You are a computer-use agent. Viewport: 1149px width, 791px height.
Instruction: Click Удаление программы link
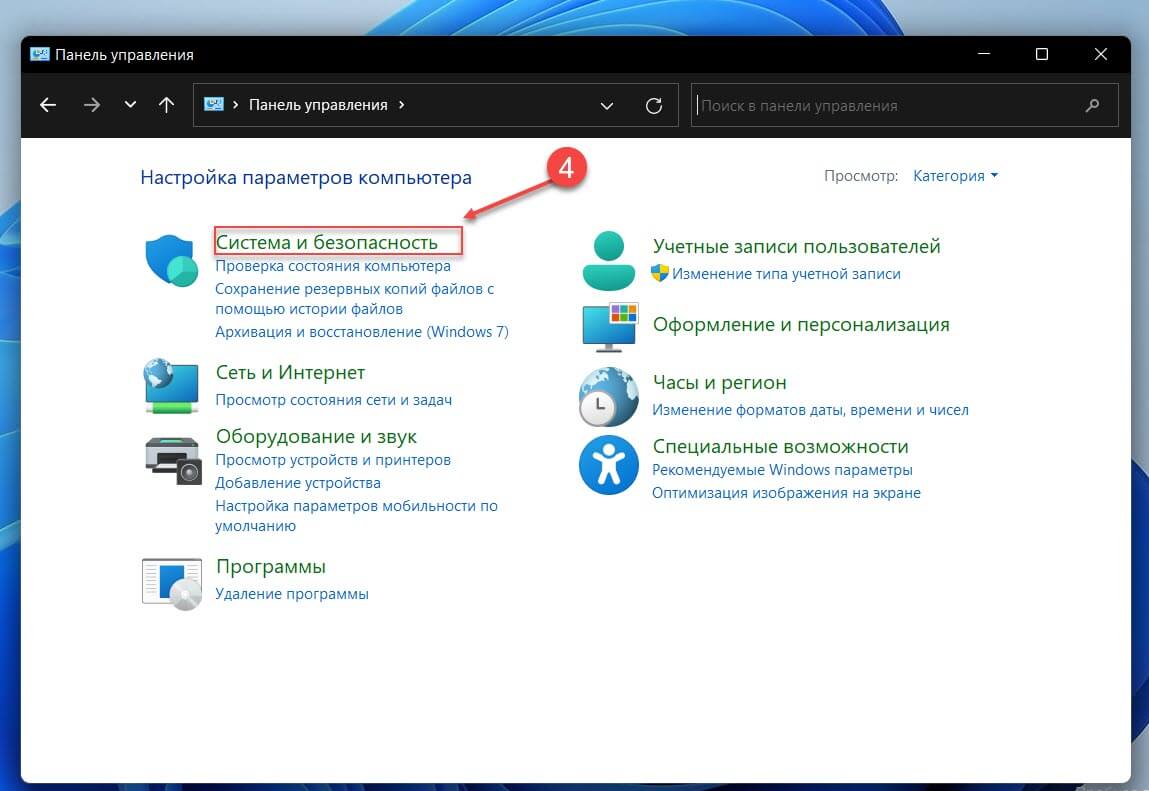[292, 594]
